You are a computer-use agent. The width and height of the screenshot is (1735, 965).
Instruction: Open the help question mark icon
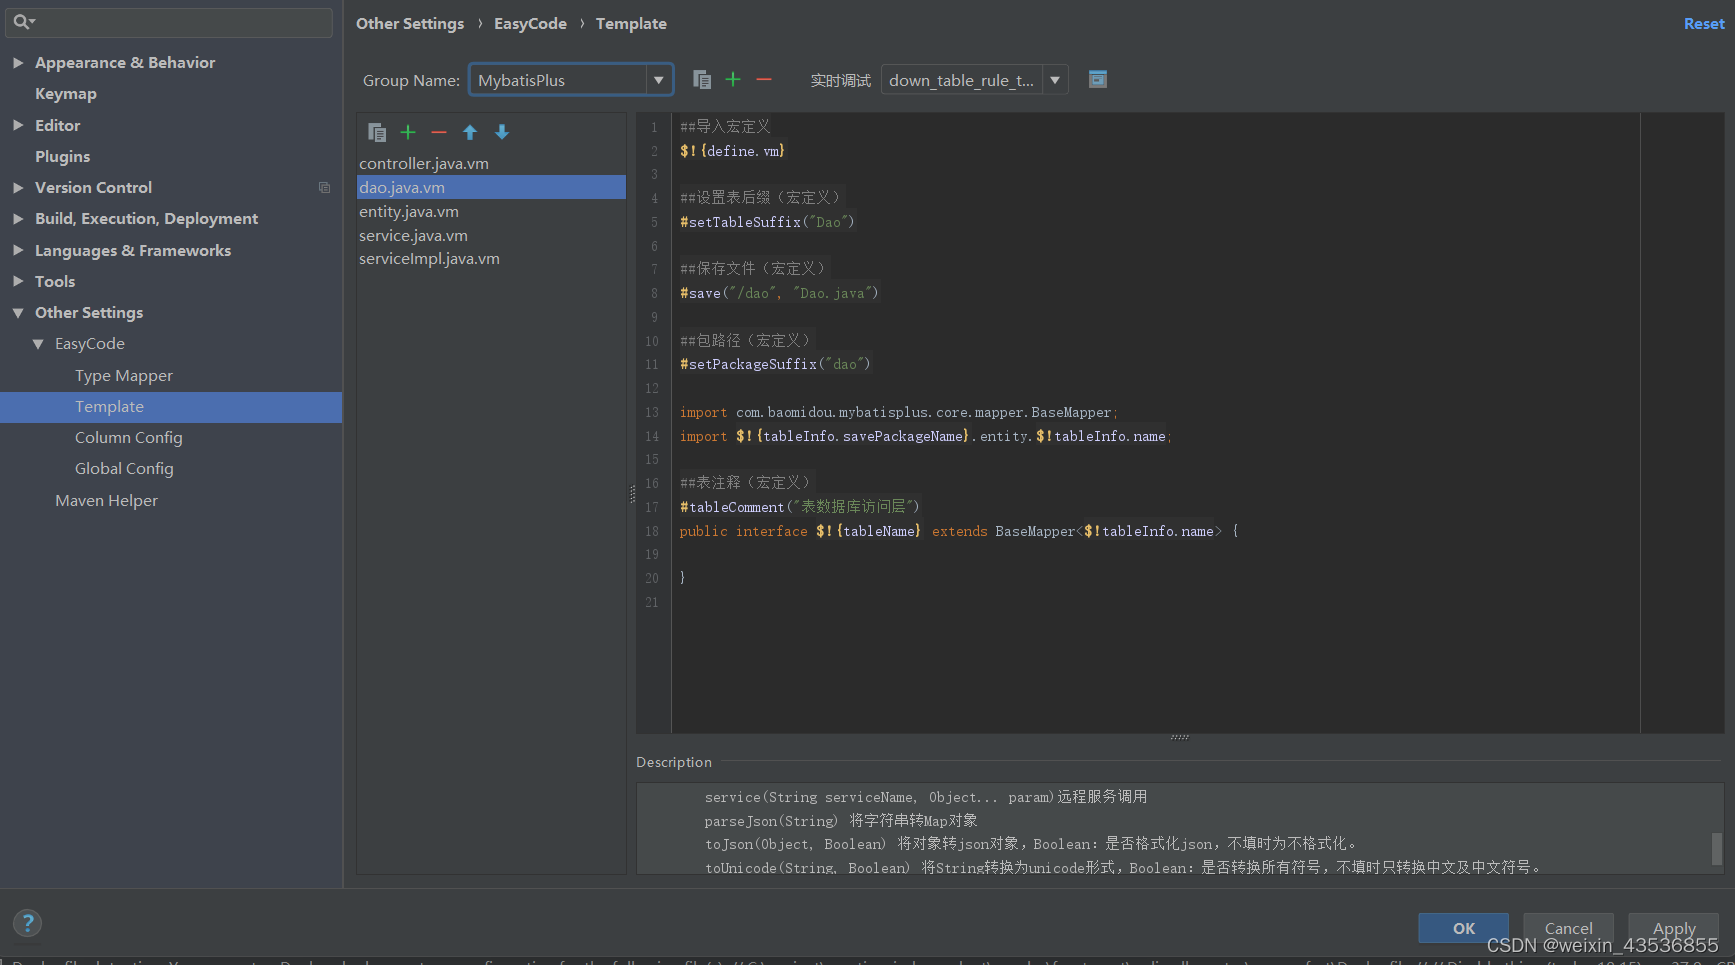coord(28,923)
